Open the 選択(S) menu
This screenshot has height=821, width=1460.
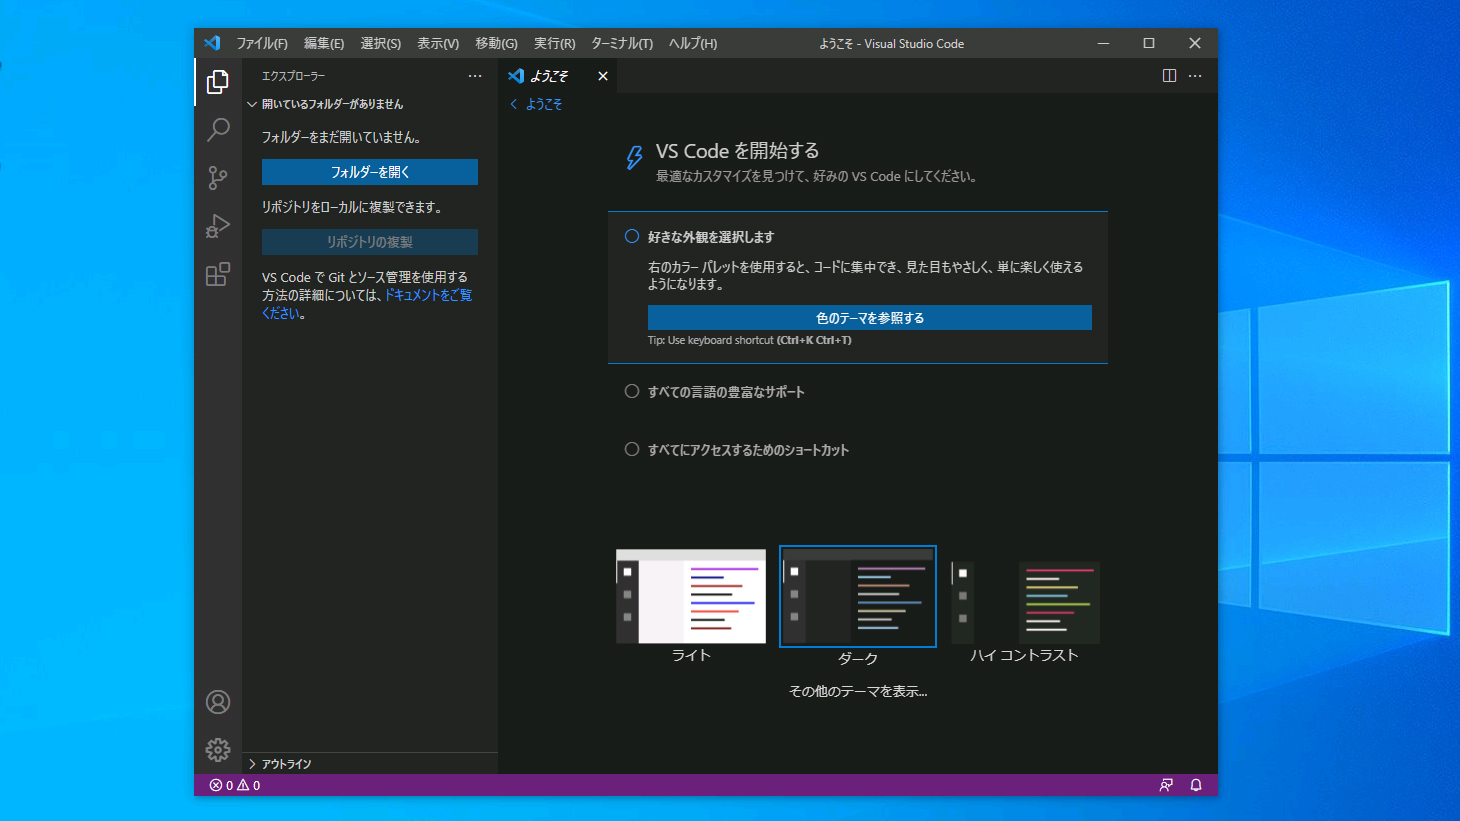pyautogui.click(x=381, y=43)
